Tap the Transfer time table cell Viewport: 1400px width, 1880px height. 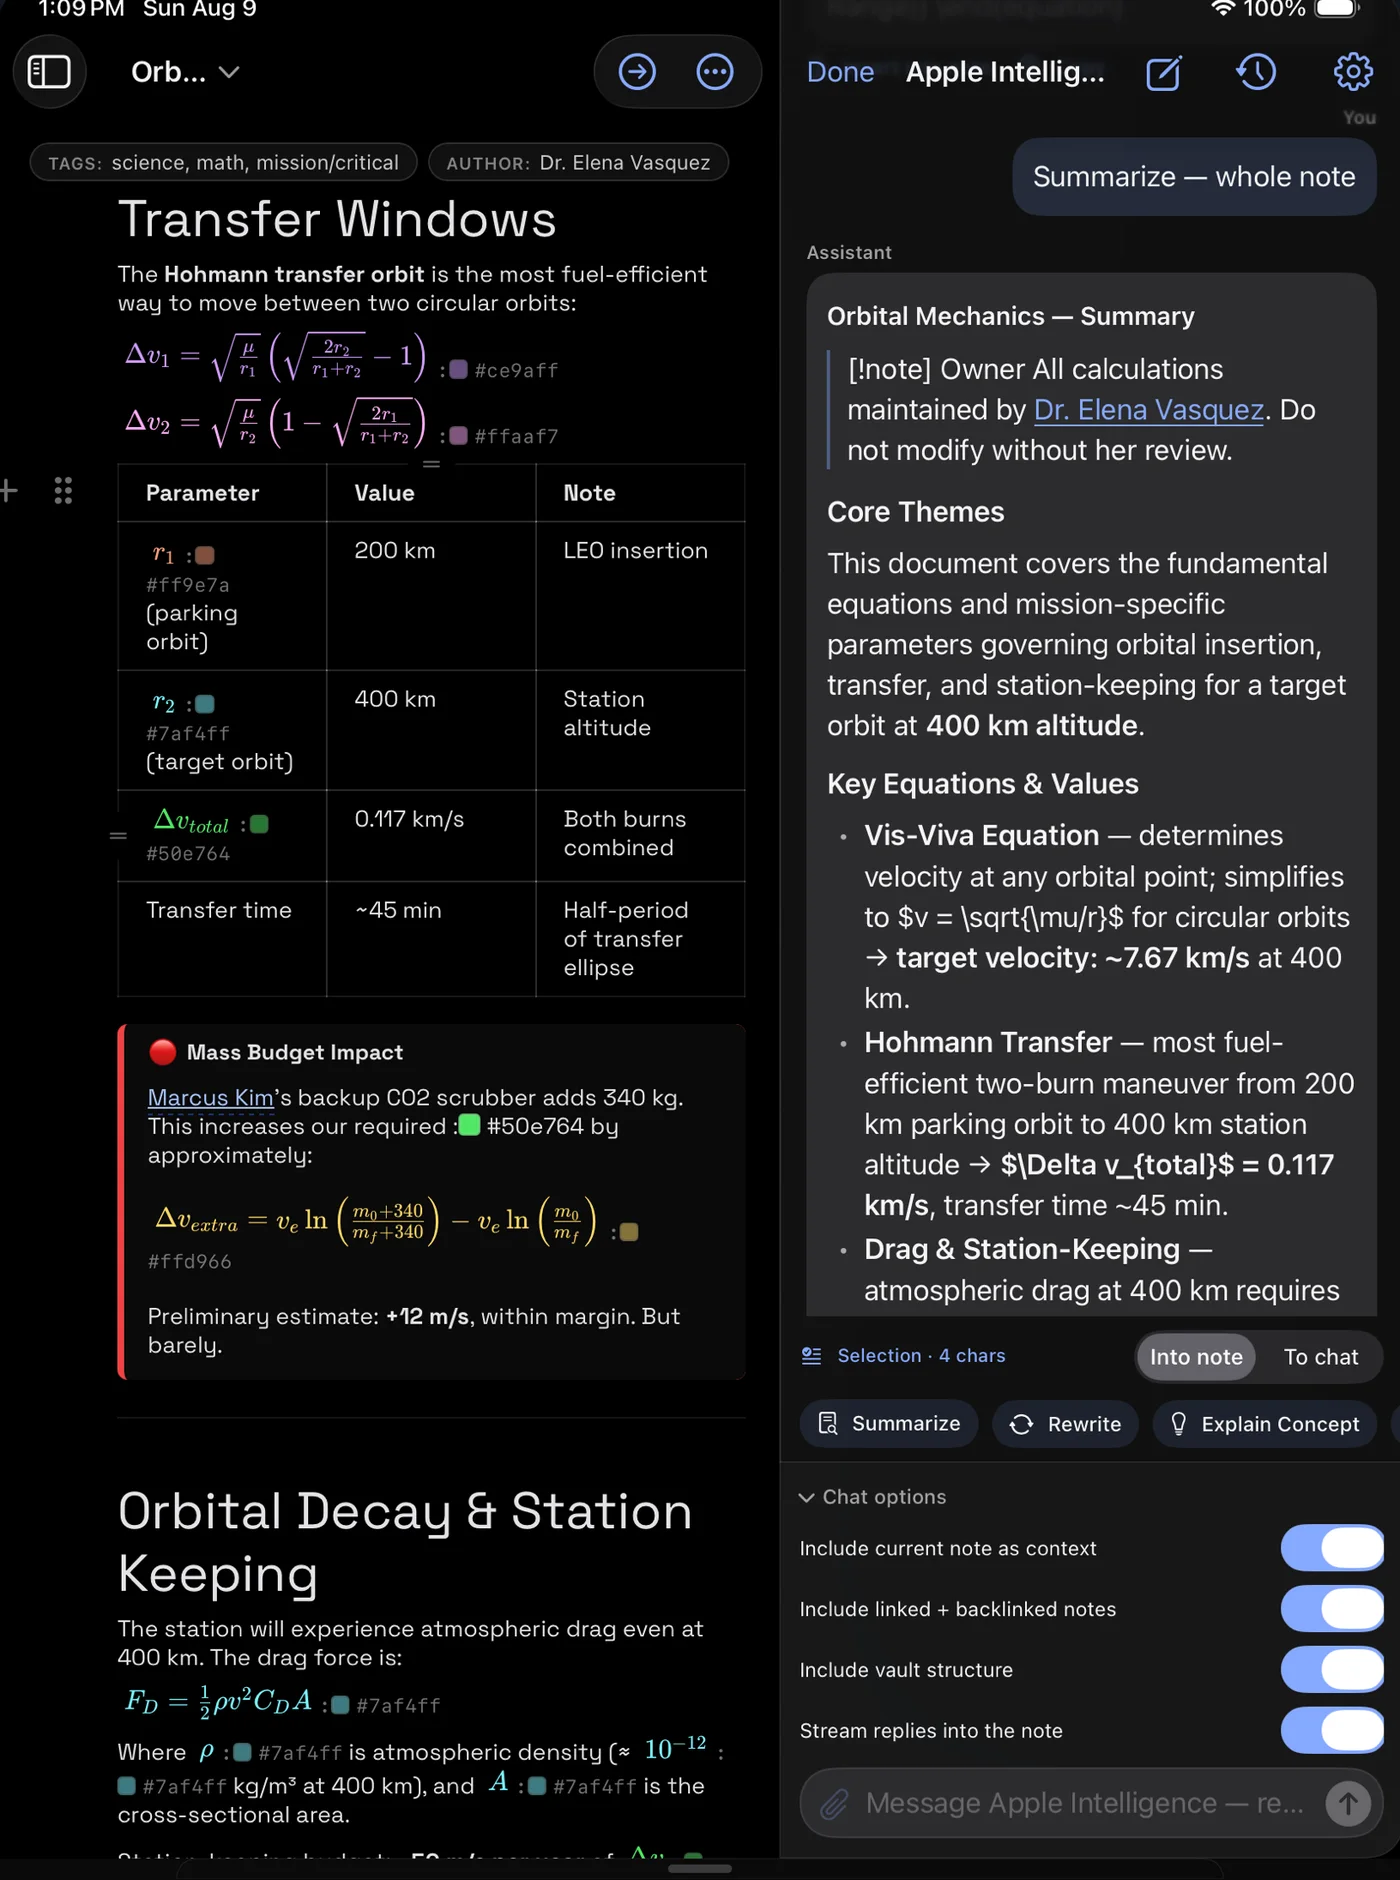222,939
